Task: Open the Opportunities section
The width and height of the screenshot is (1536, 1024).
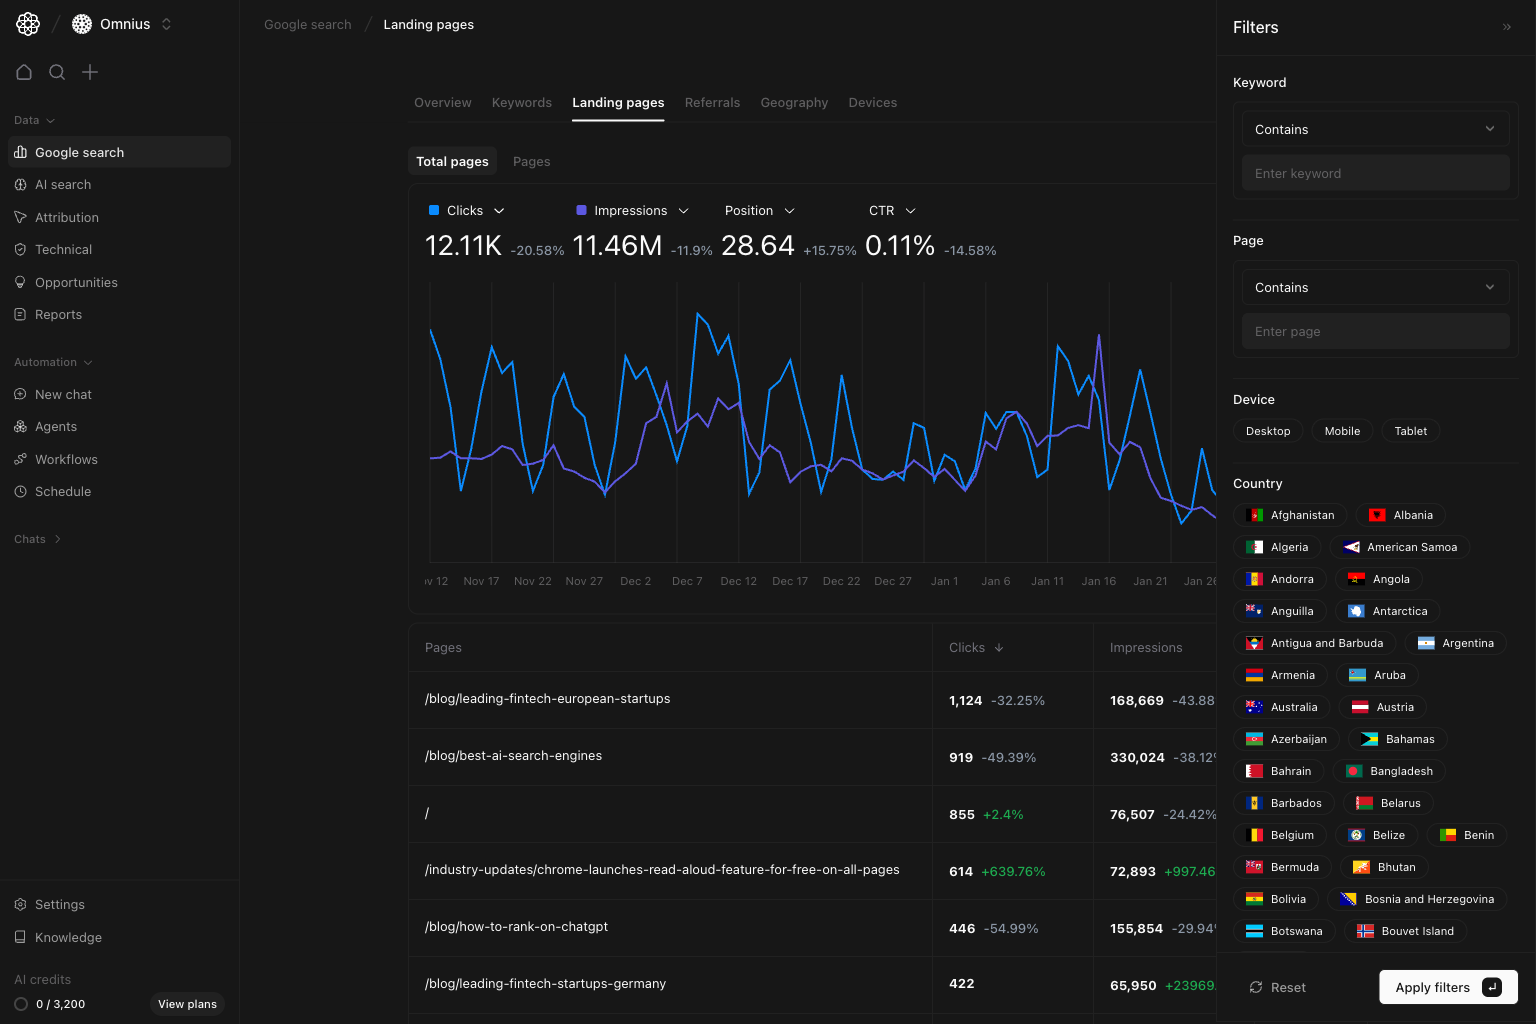Action: click(76, 282)
